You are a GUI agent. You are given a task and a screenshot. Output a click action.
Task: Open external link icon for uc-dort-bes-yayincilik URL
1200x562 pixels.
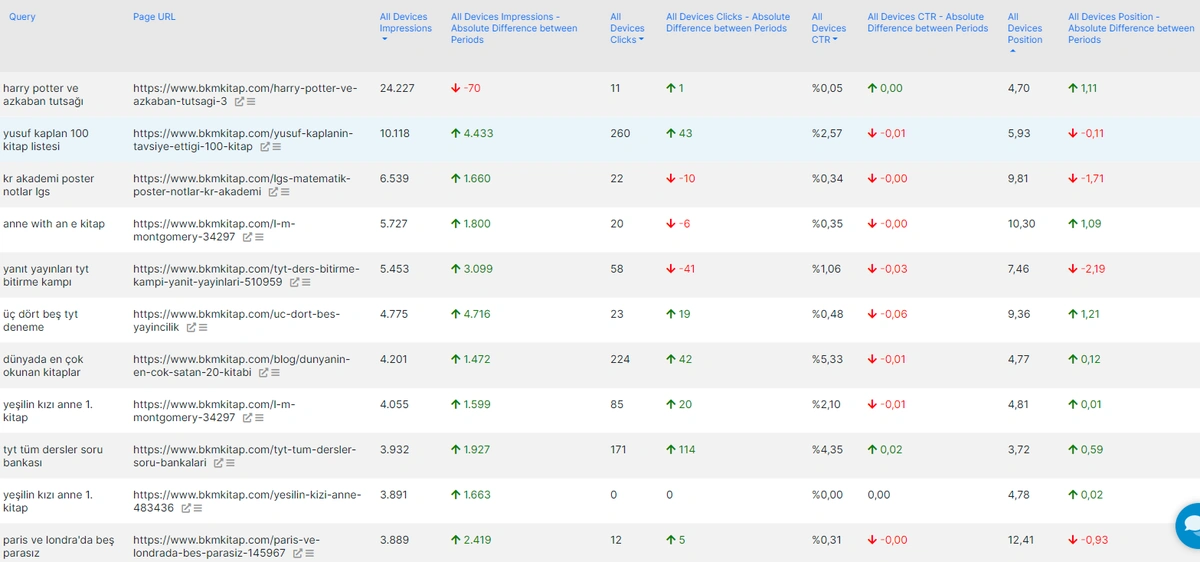click(190, 328)
